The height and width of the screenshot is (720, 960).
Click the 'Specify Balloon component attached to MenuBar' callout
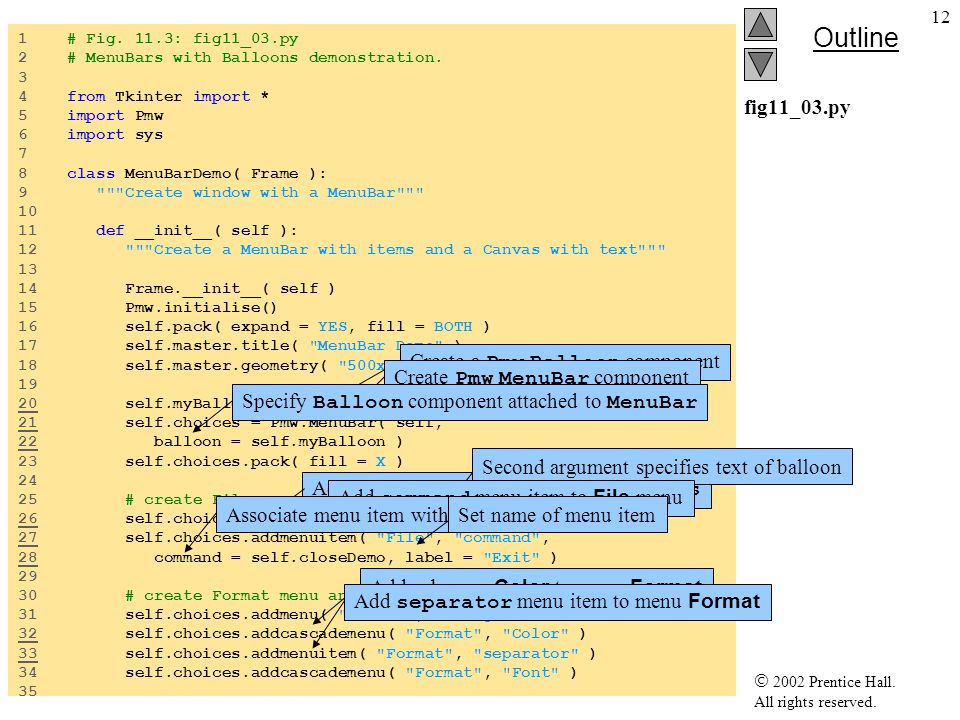click(x=470, y=402)
